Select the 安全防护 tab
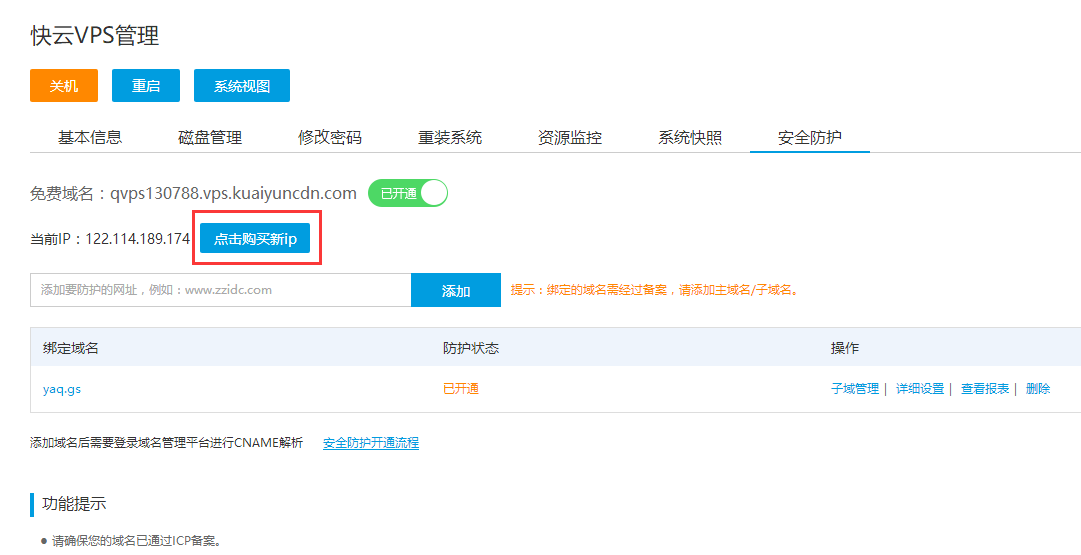 810,138
